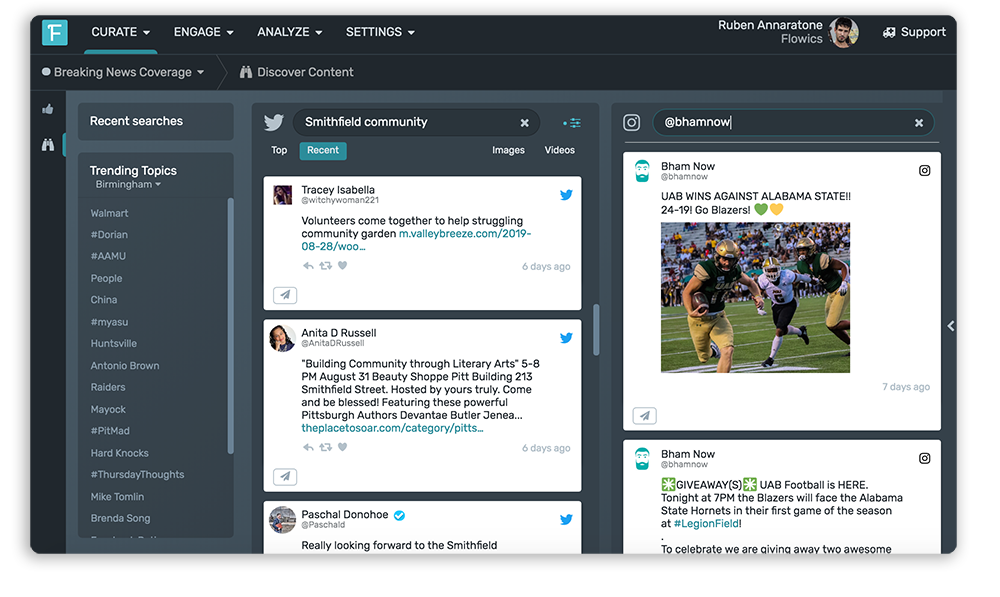Clear the Smithfield community search
The width and height of the screenshot is (1000, 597).
(x=524, y=122)
